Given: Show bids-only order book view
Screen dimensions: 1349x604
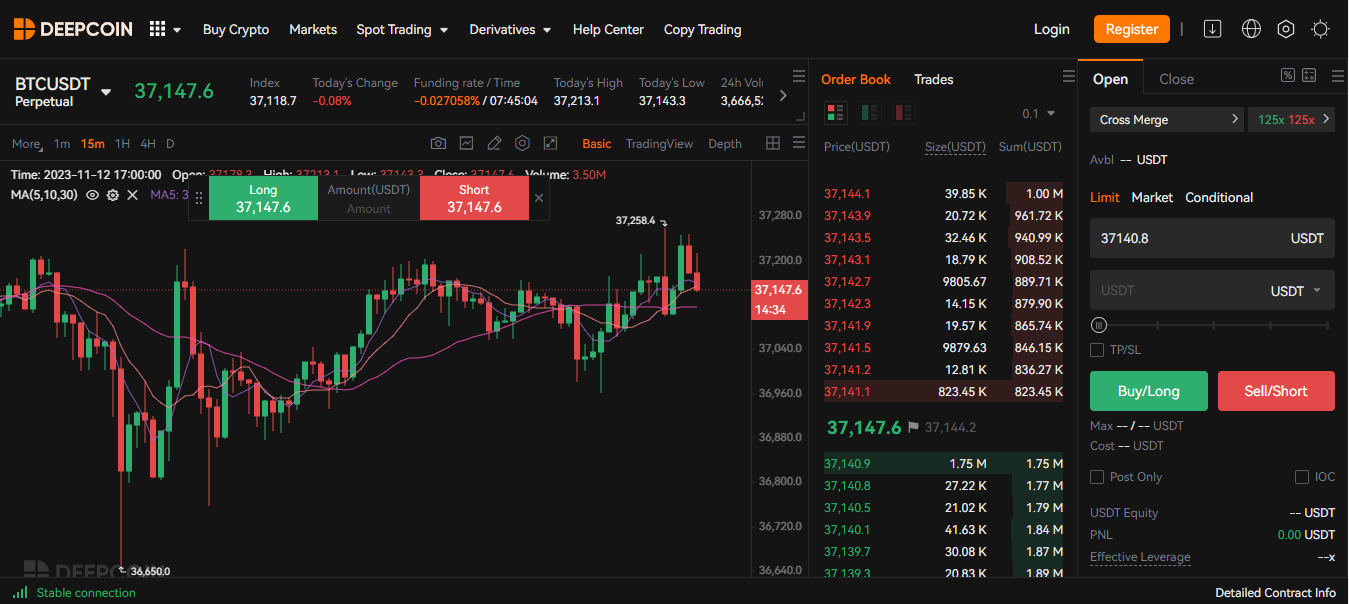Looking at the screenshot, I should (869, 112).
